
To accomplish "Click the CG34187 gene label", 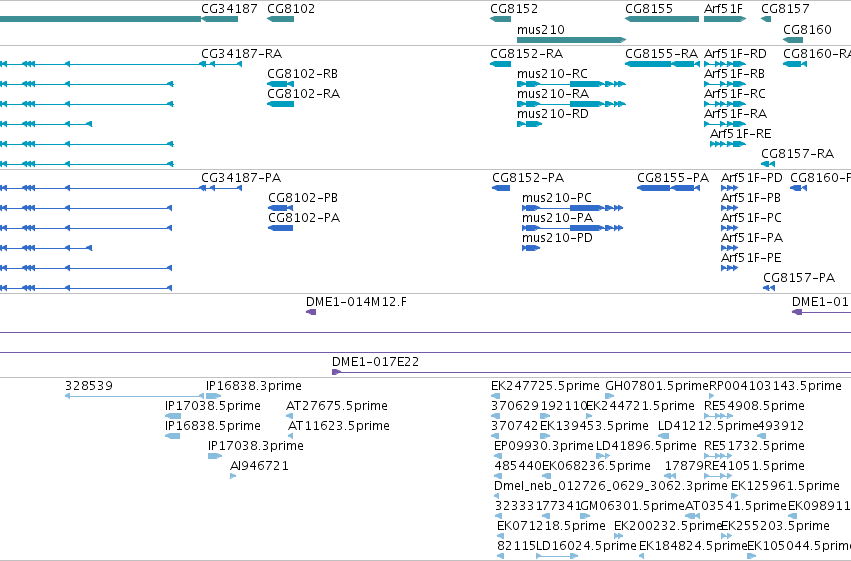I will click(x=229, y=9).
